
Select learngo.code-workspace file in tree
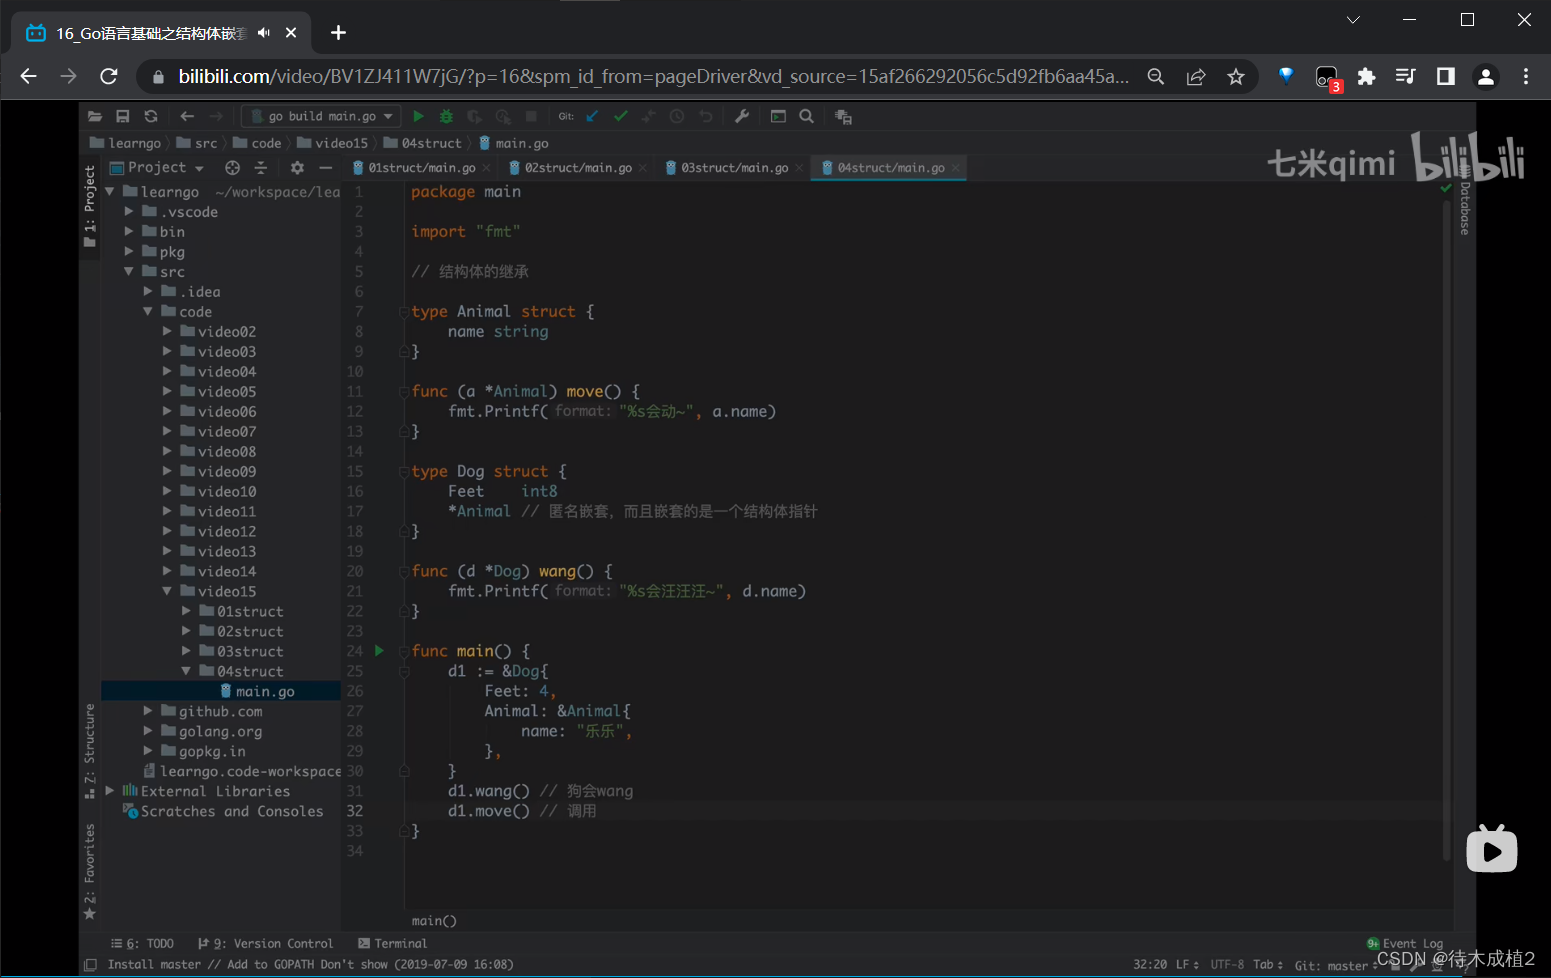[243, 771]
